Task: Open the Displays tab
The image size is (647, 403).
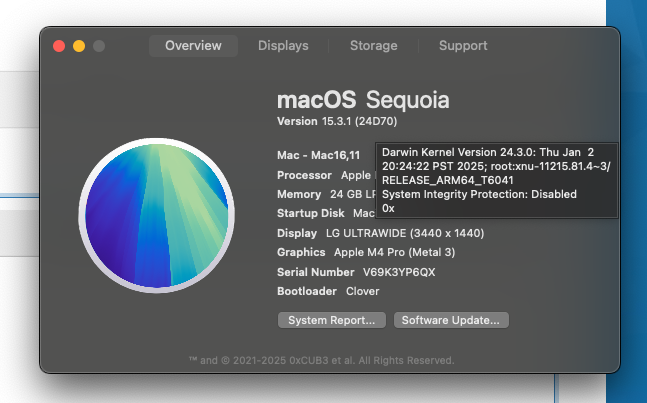Action: tap(283, 46)
